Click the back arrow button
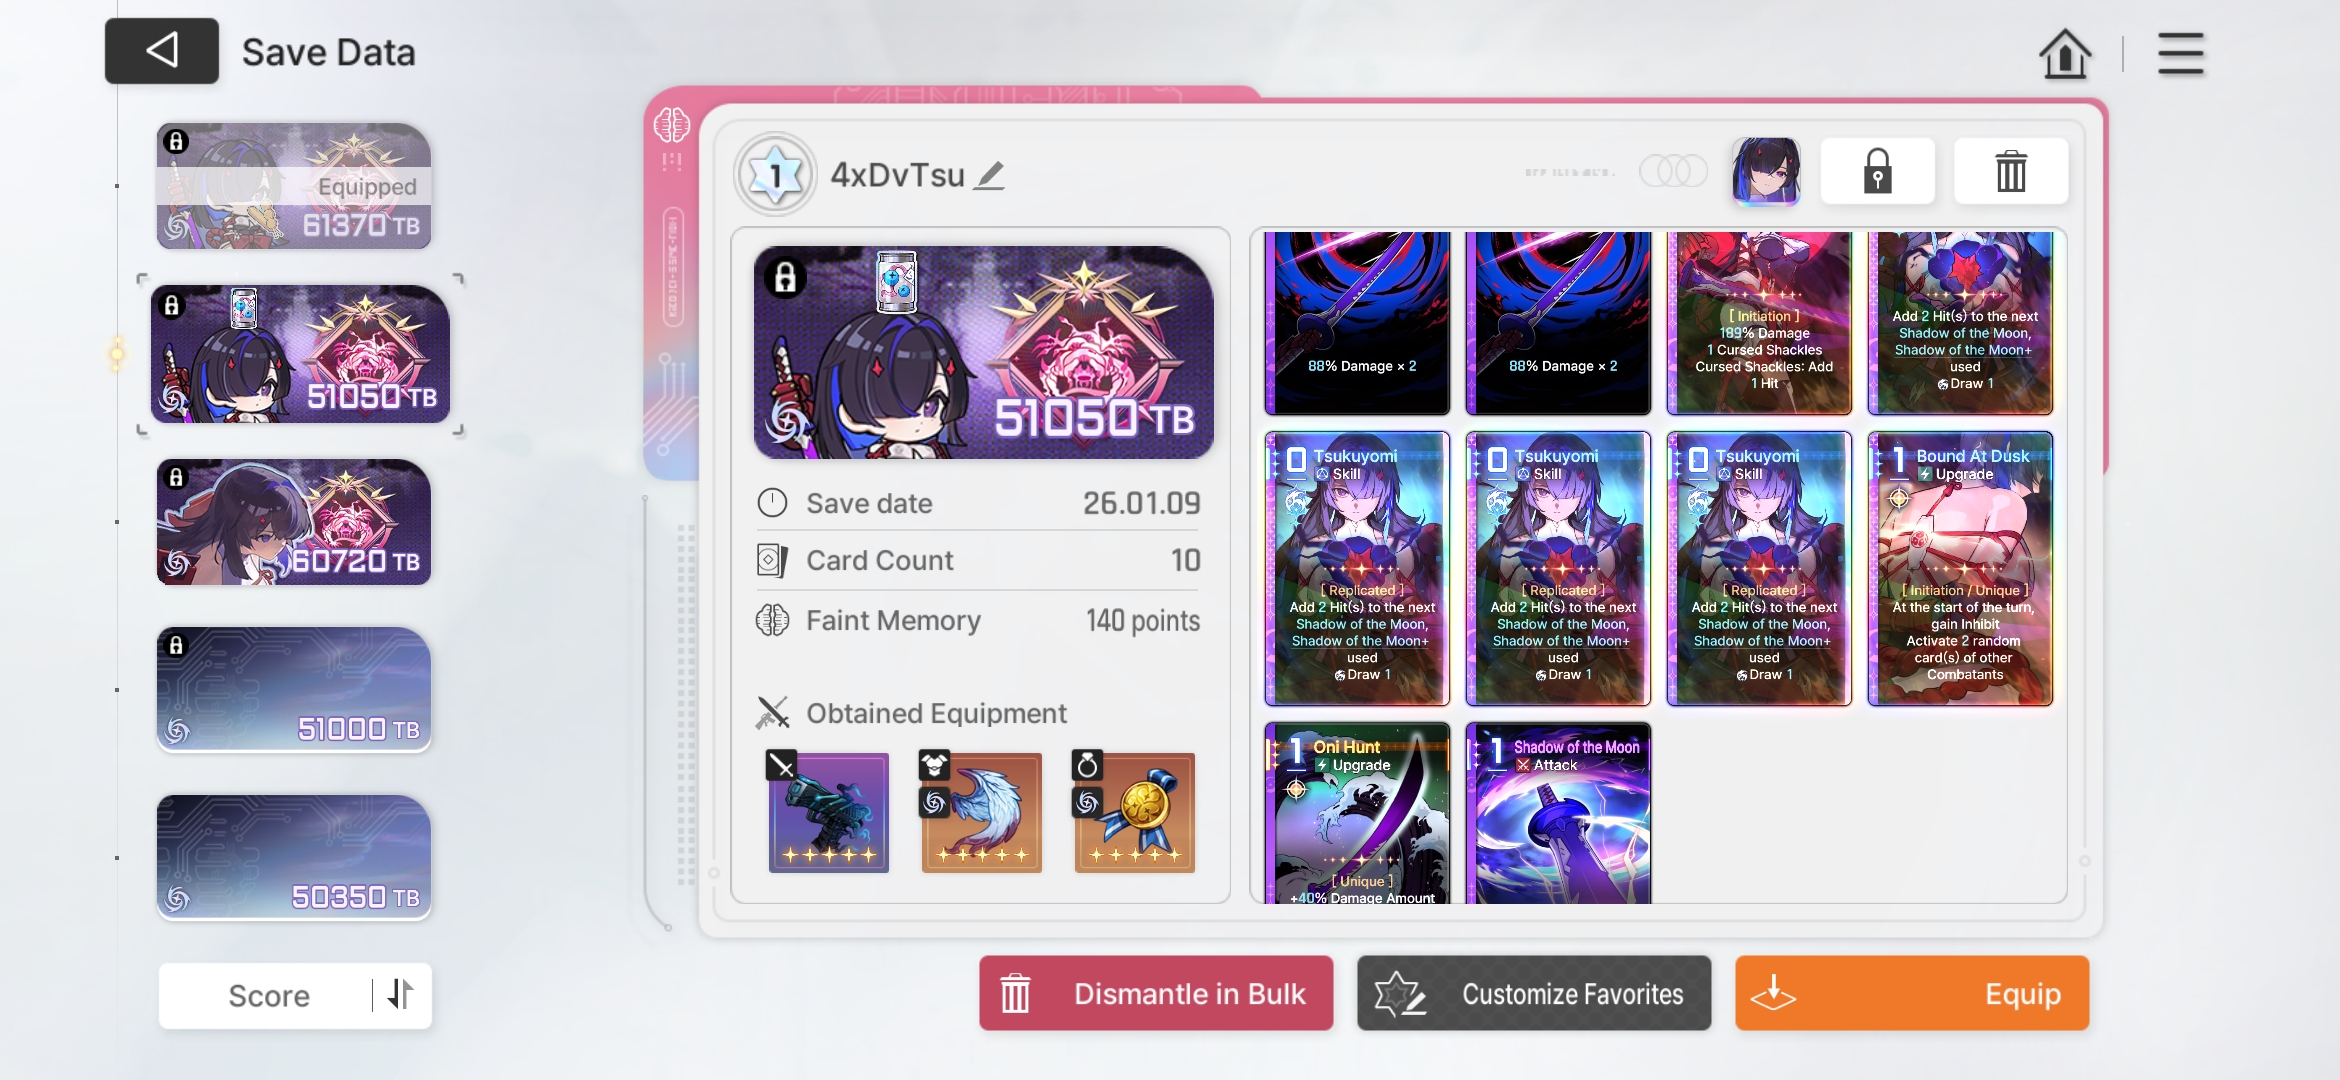2340x1080 pixels. coord(161,51)
